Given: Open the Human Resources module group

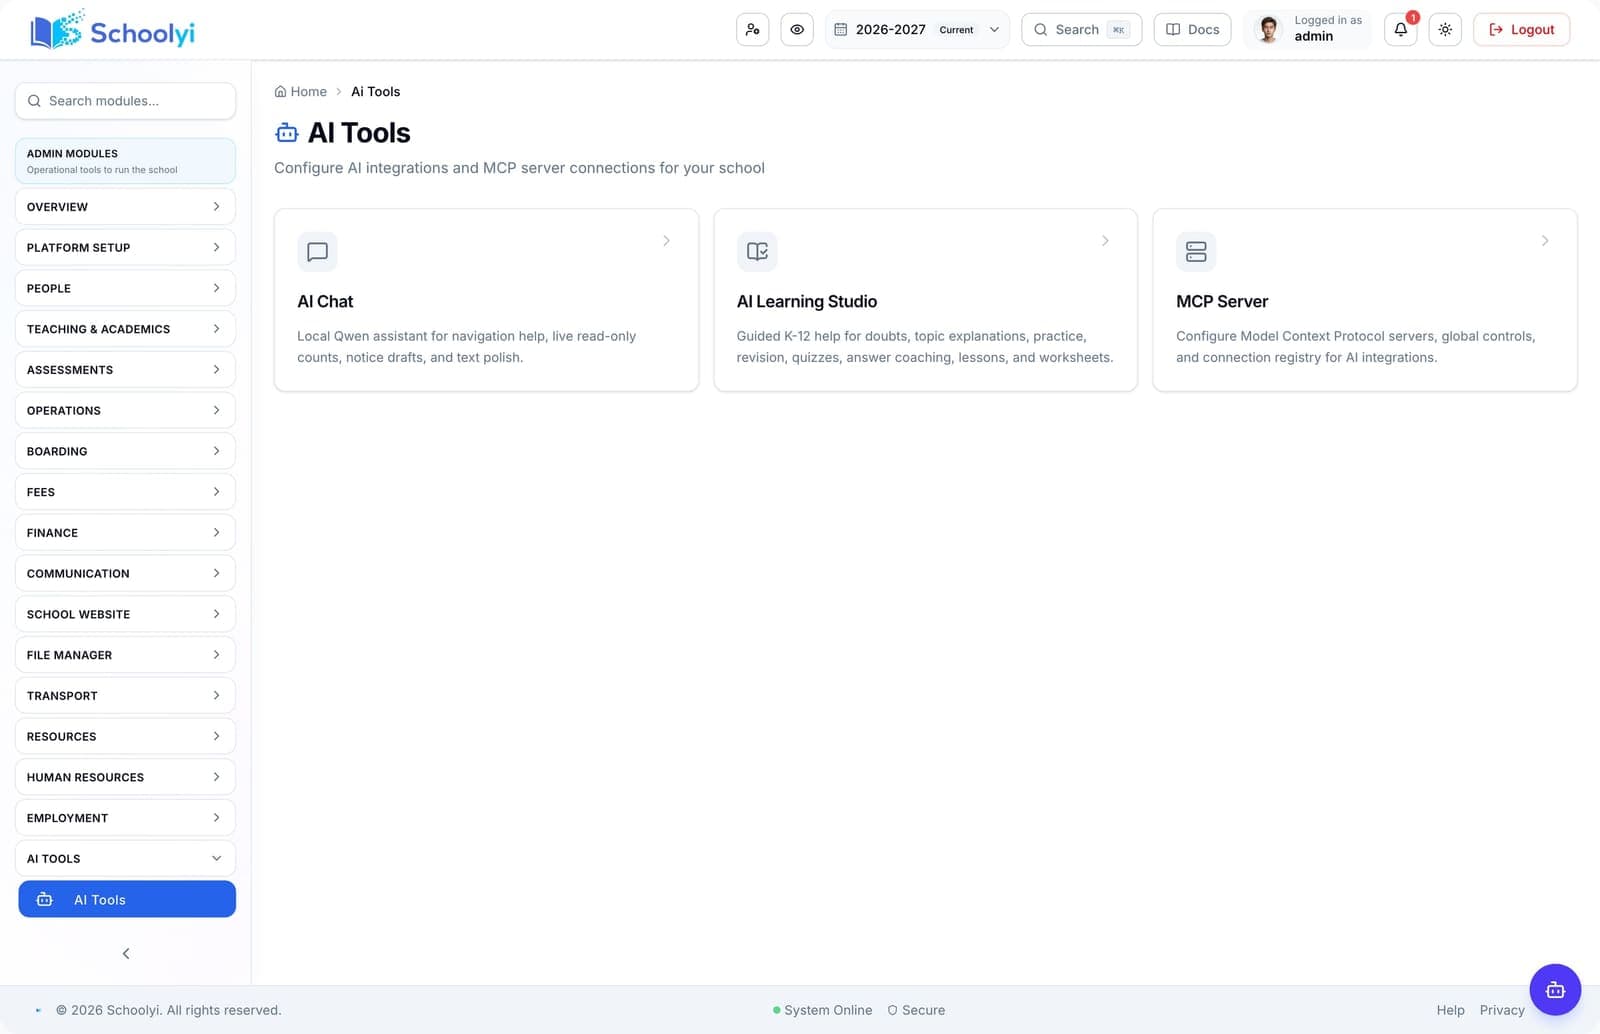Looking at the screenshot, I should pos(125,777).
